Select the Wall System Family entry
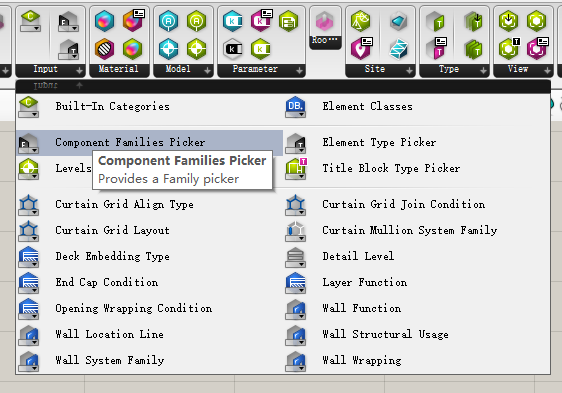562x393 pixels. (149, 360)
